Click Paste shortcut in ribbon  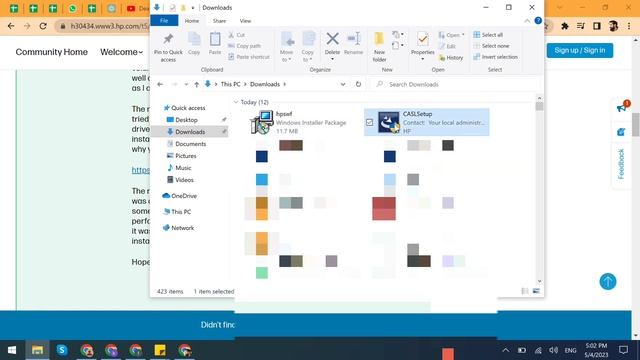[x=249, y=57]
